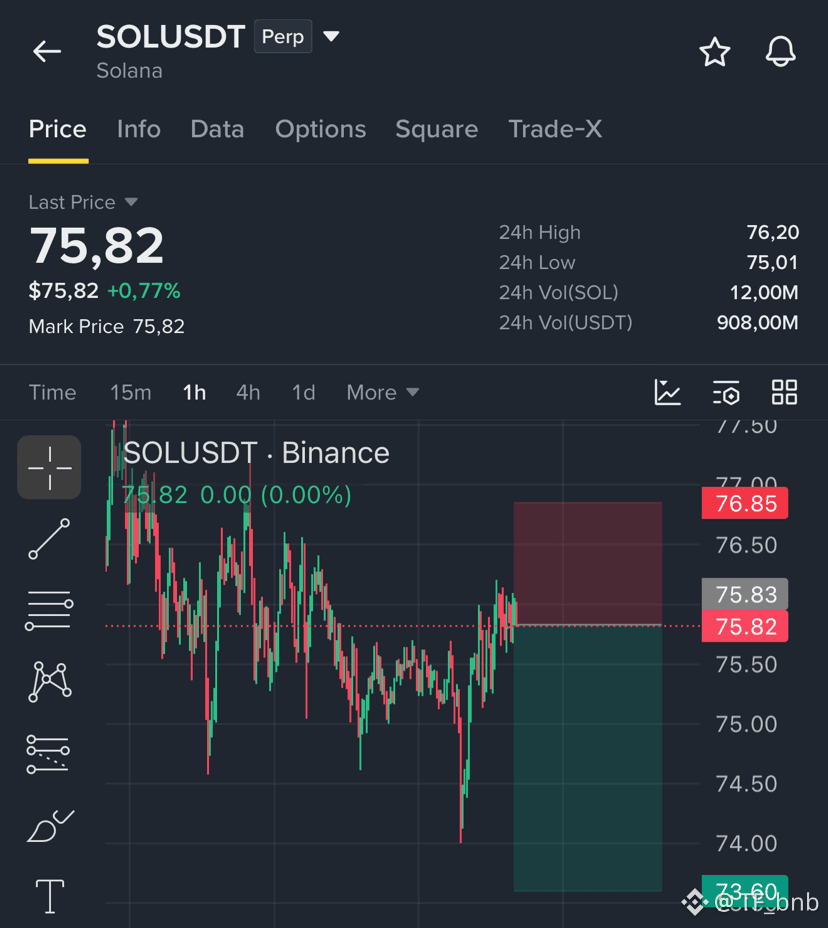828x928 pixels.
Task: Select the crosshair cursor tool
Action: coord(49,468)
